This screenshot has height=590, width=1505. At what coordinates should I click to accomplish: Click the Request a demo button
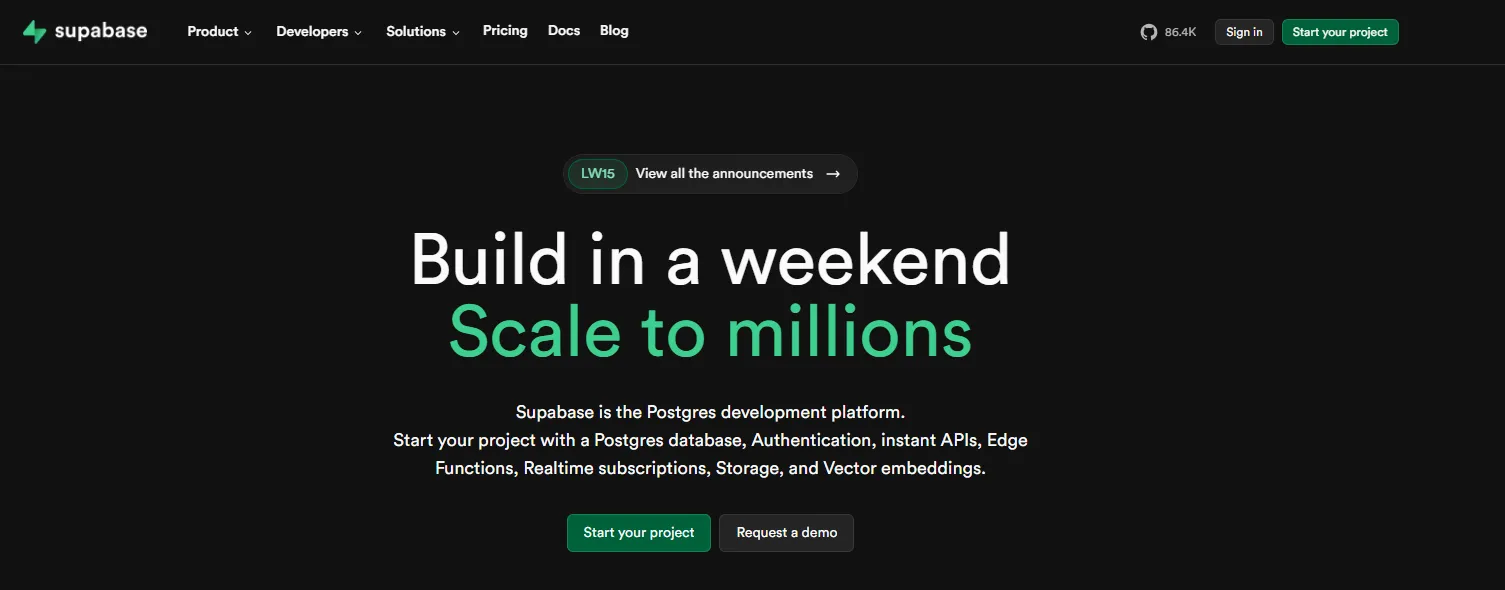coord(787,533)
